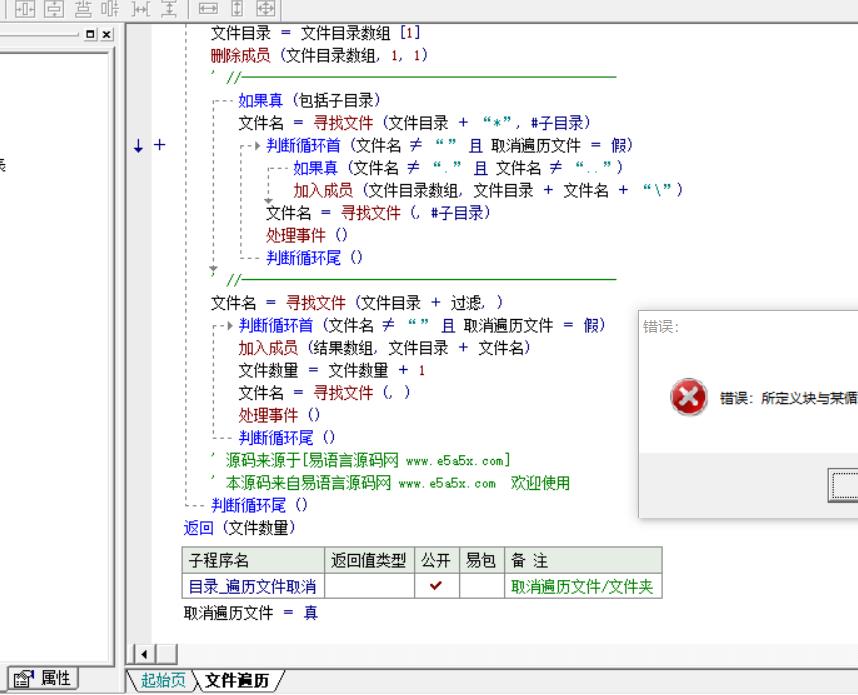This screenshot has height=695, width=858.
Task: Click the 返回值类型 column header
Action: (x=369, y=560)
